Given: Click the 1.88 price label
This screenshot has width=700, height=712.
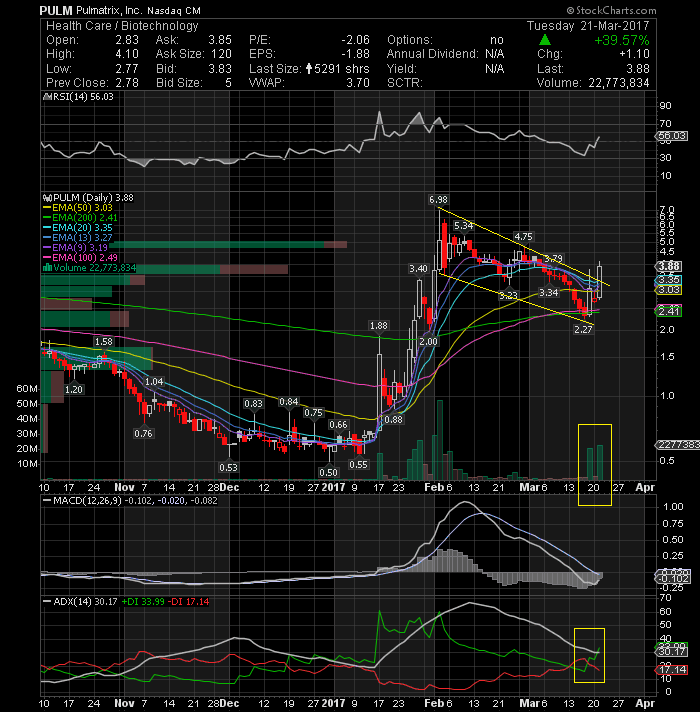Looking at the screenshot, I should [379, 326].
